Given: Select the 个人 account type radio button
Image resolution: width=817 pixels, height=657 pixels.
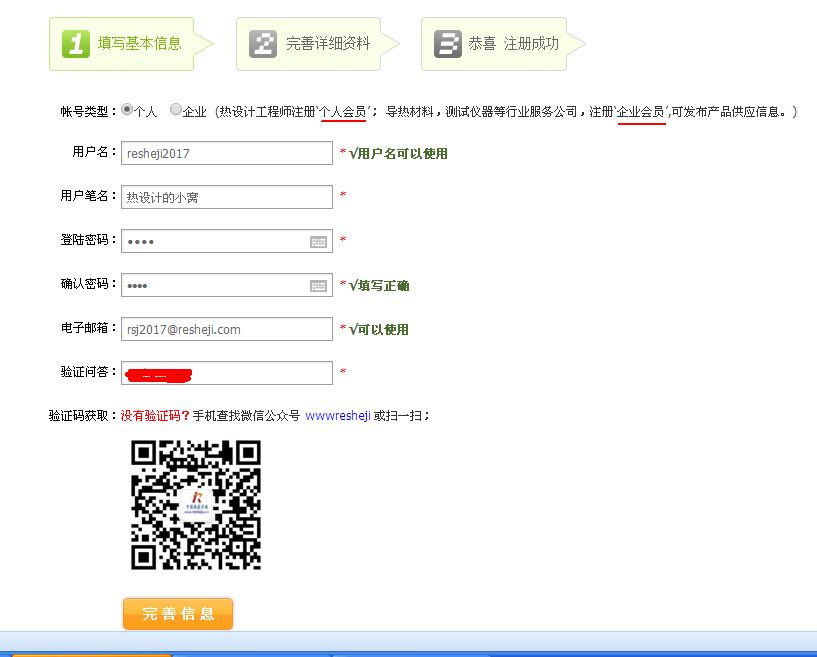Looking at the screenshot, I should click(127, 110).
